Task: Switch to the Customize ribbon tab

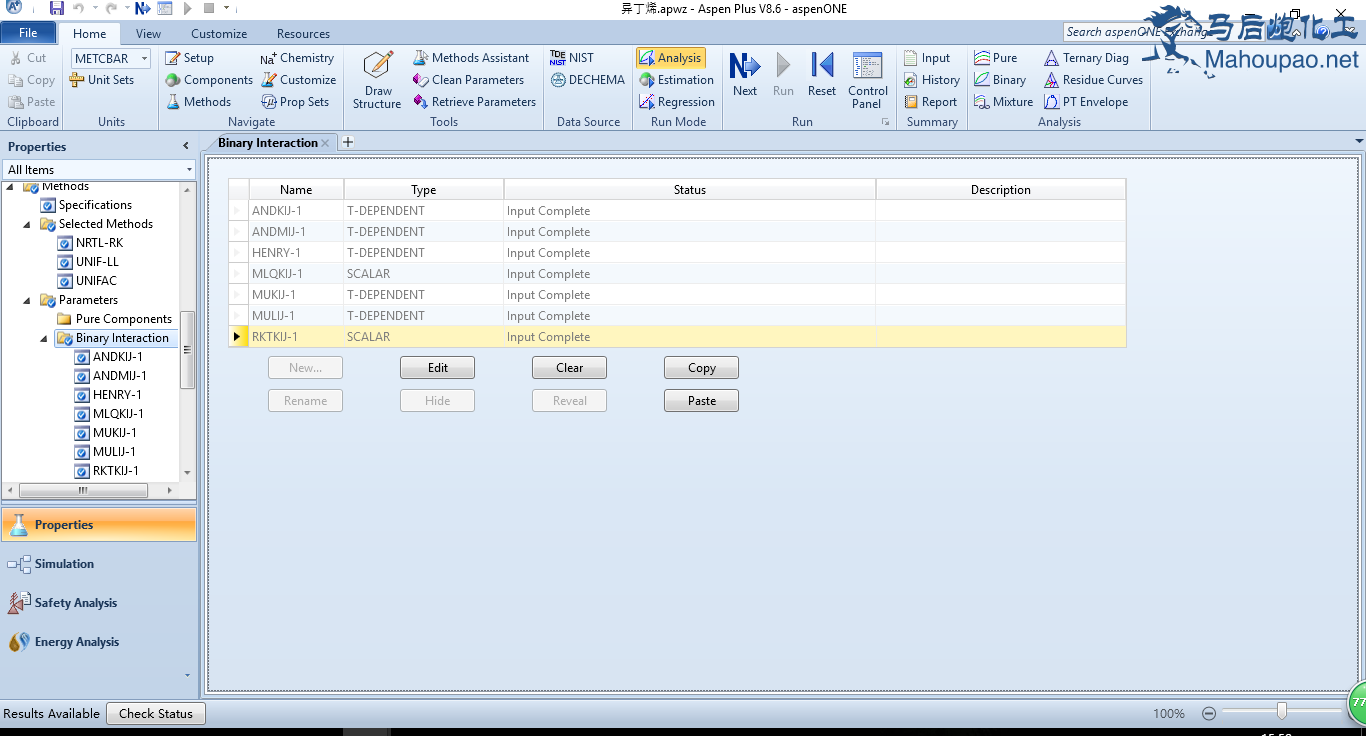Action: point(219,33)
